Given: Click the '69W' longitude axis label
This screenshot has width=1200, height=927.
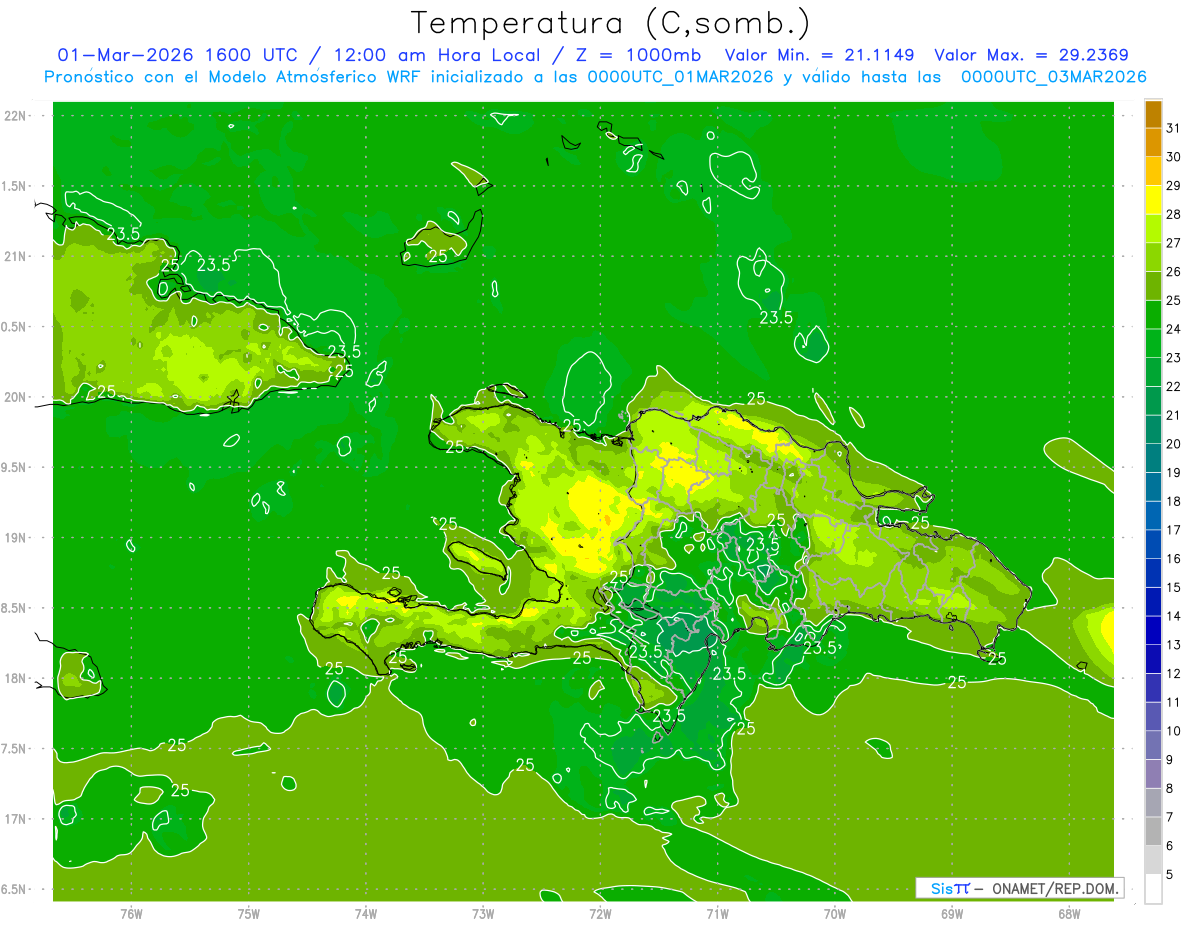Looking at the screenshot, I should 952,914.
